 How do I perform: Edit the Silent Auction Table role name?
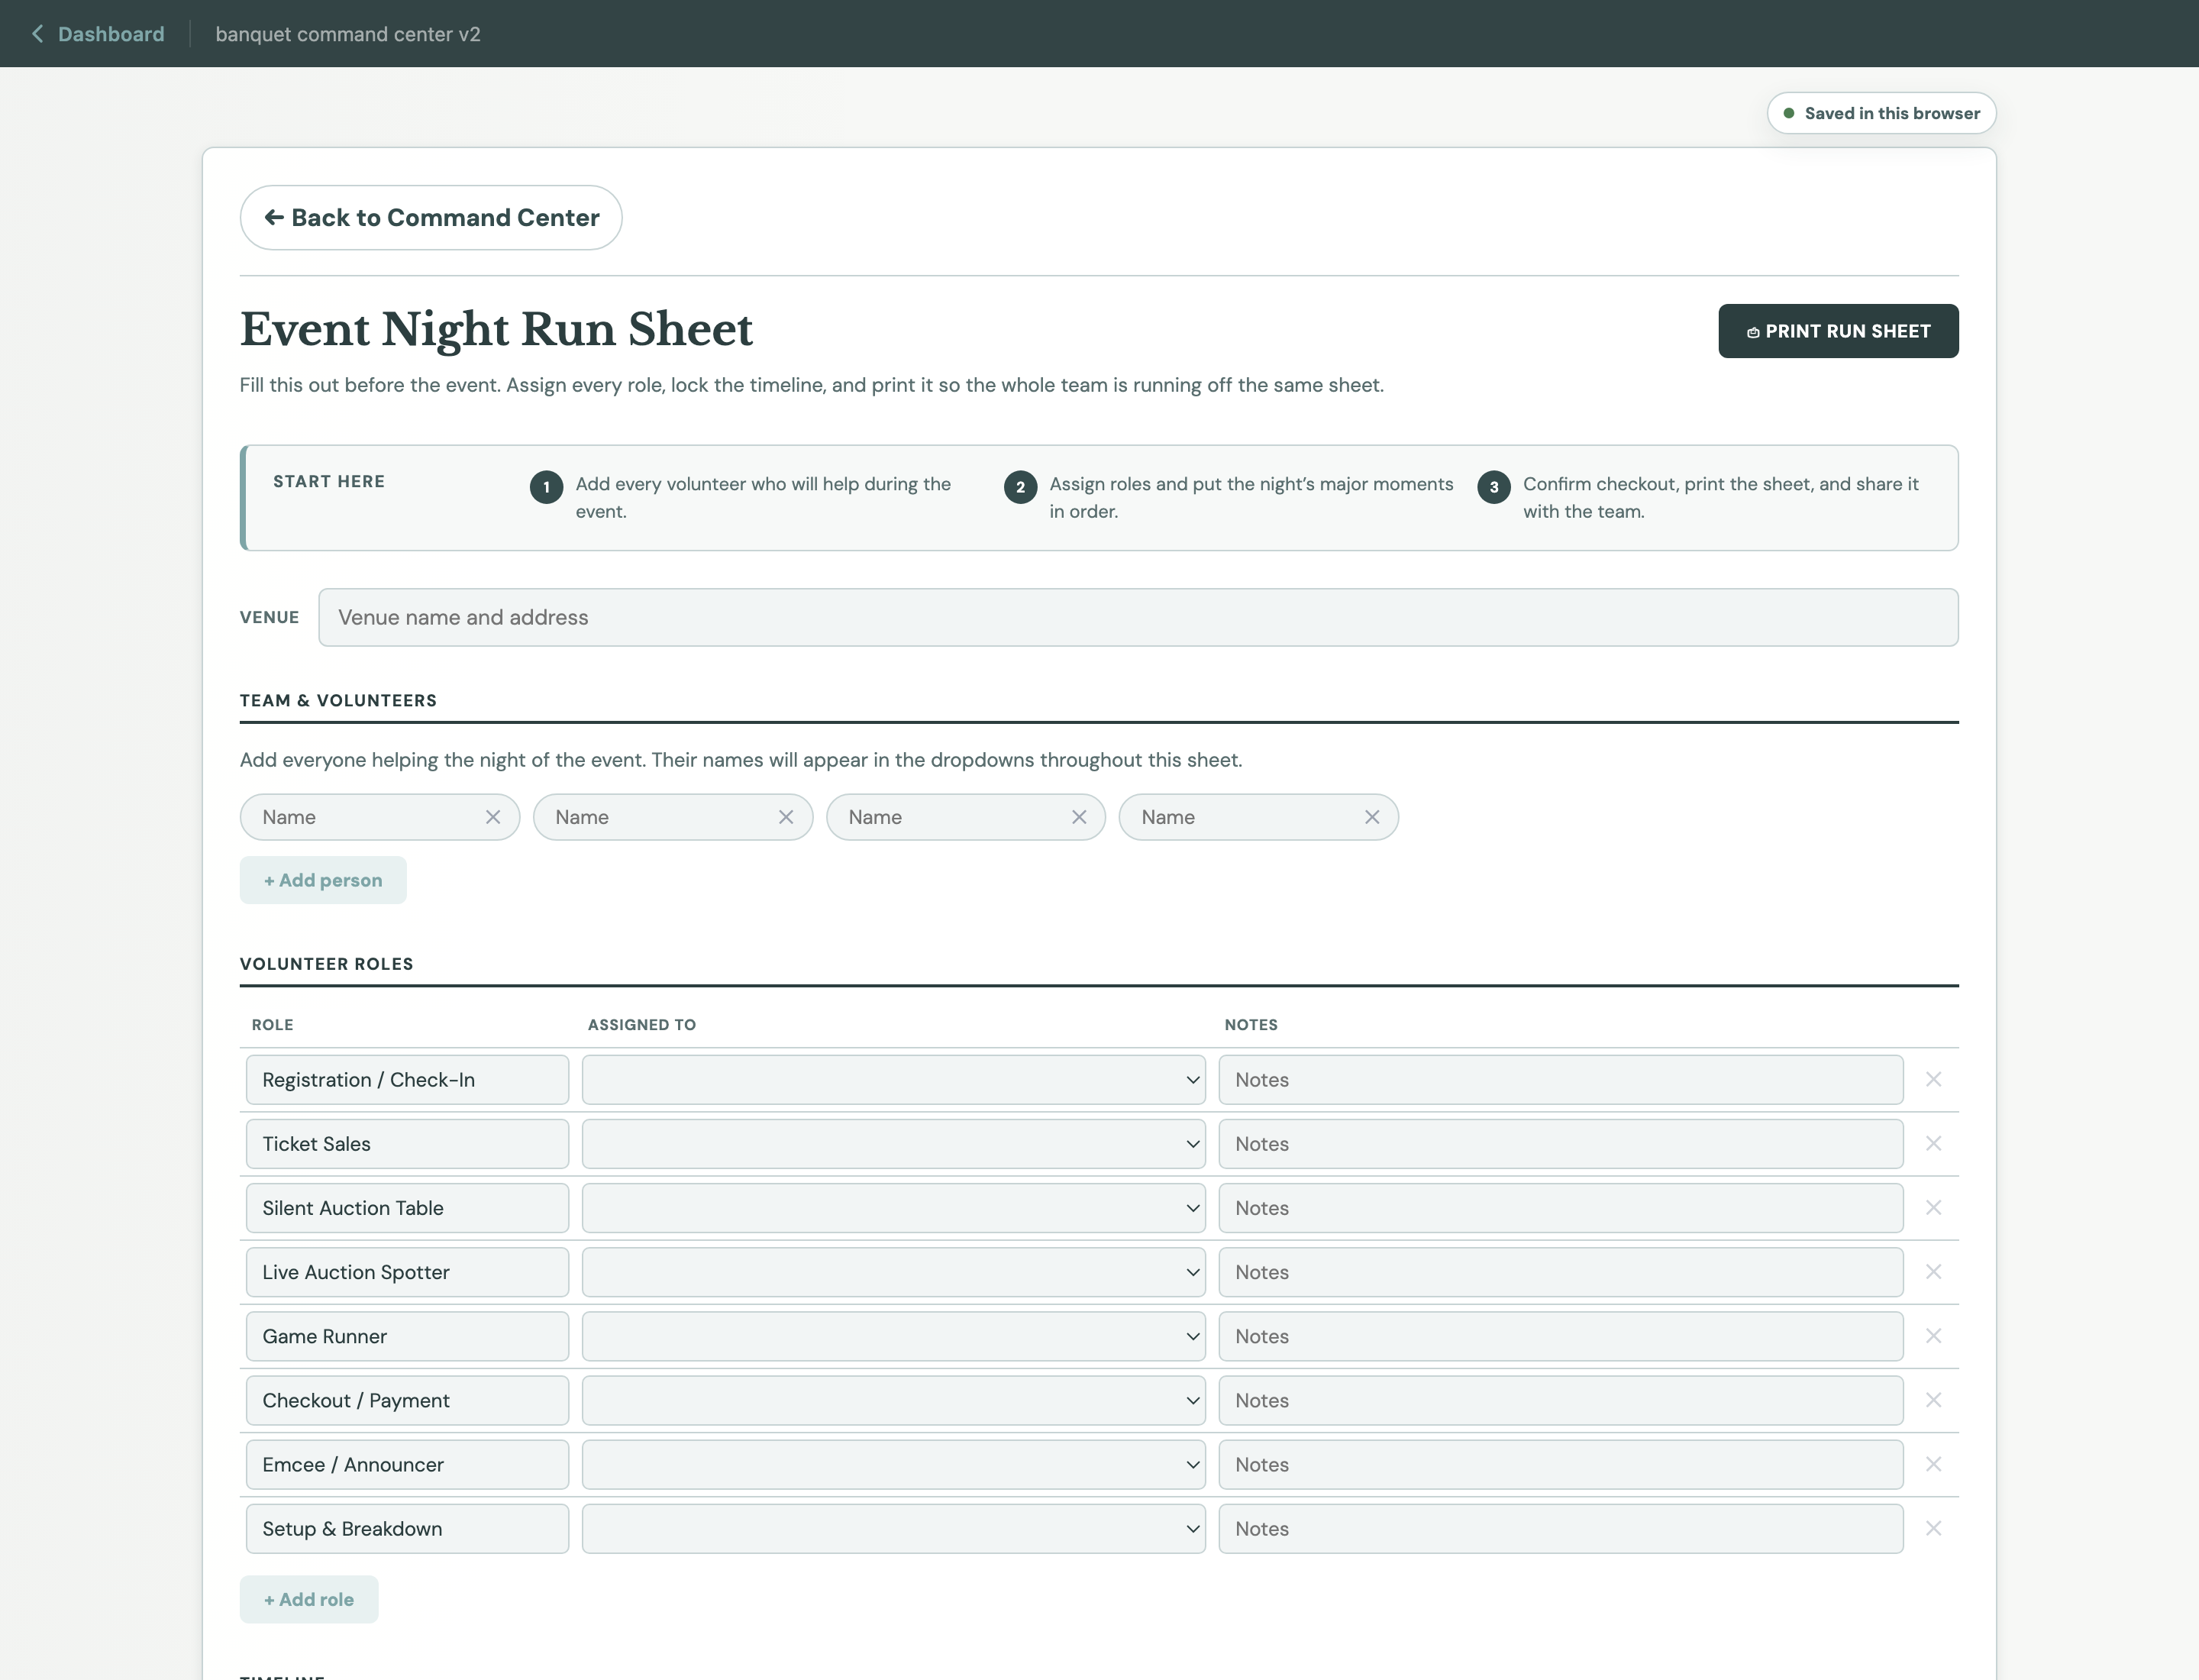(x=407, y=1208)
